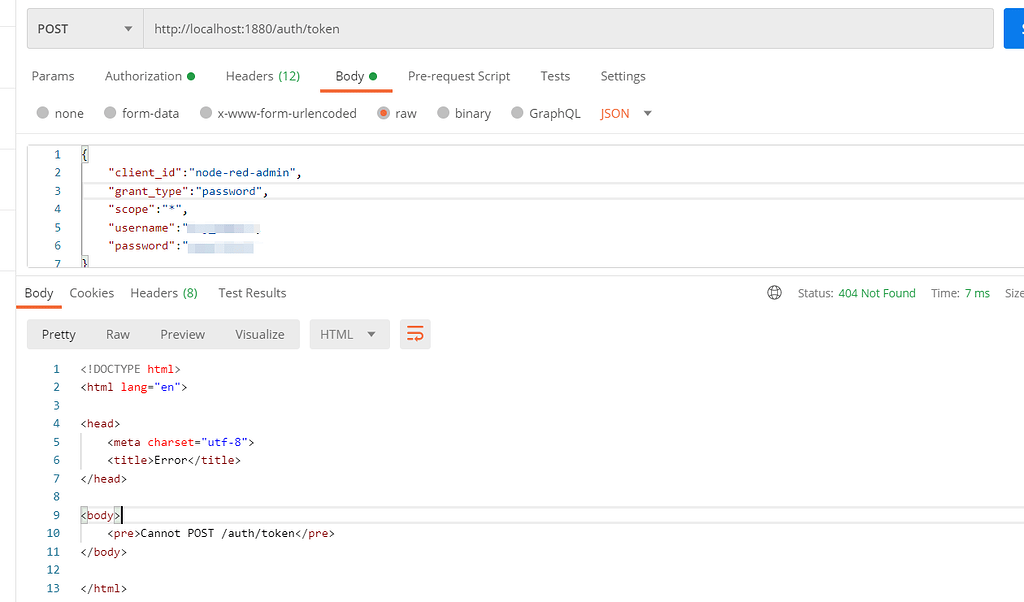Switch to the Cookies response tab

pos(91,293)
